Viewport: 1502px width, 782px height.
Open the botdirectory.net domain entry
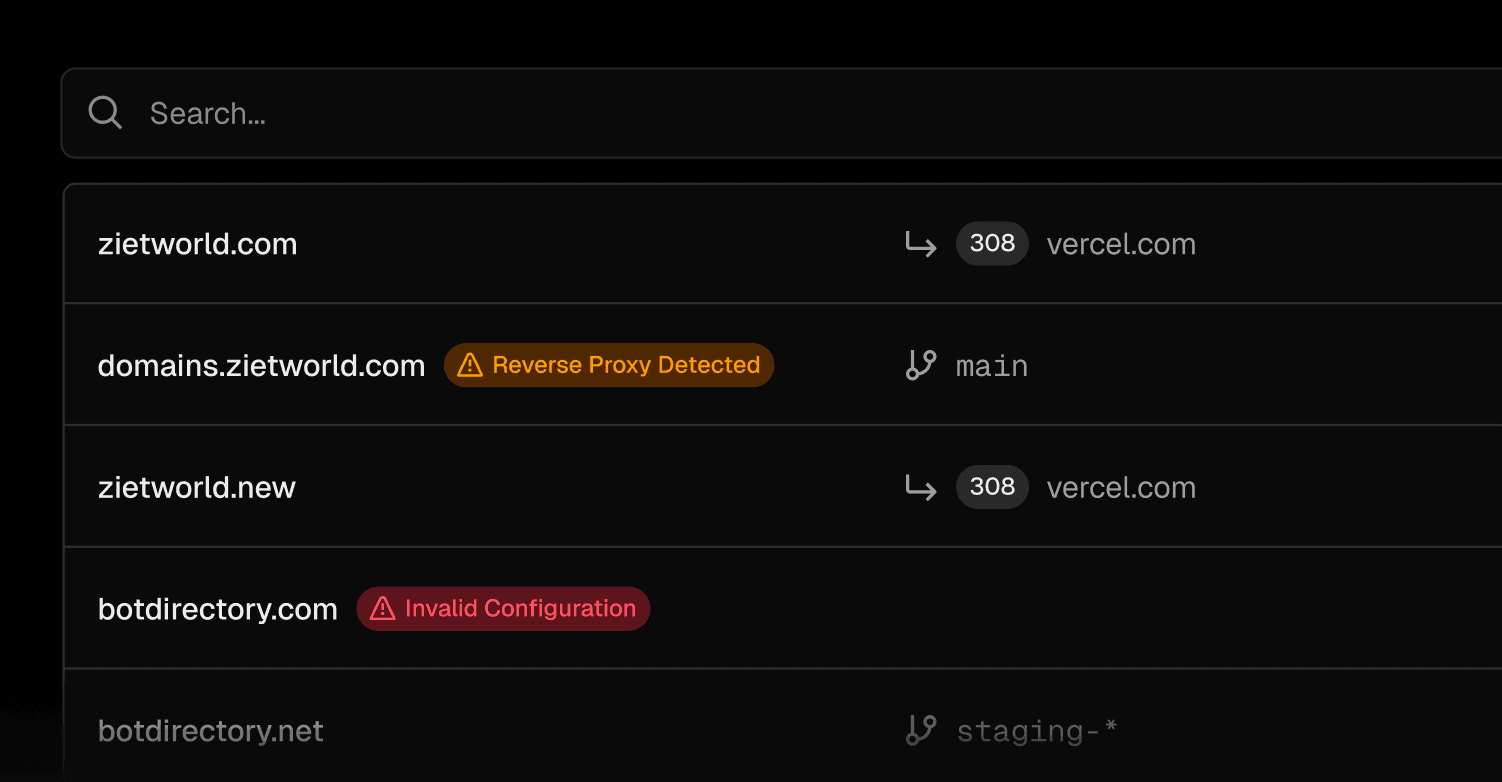coord(210,731)
